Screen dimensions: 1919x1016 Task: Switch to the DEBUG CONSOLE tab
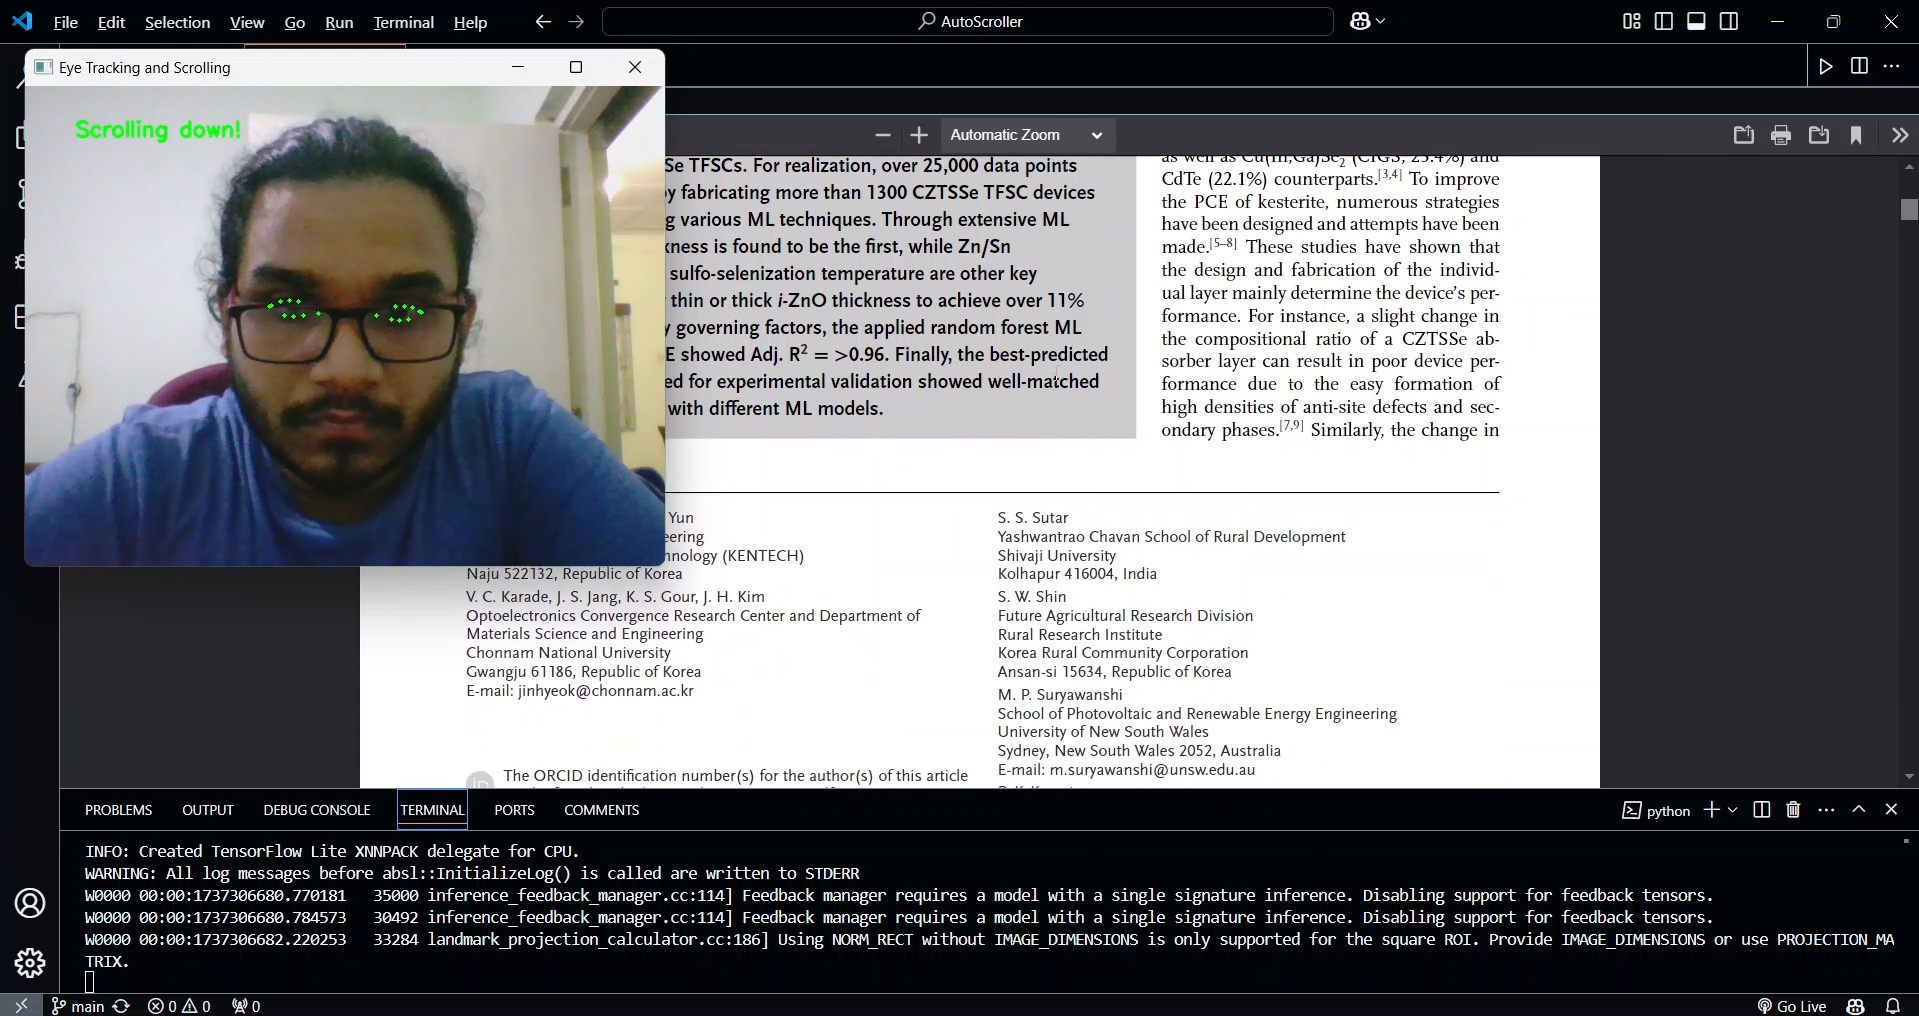pyautogui.click(x=317, y=810)
